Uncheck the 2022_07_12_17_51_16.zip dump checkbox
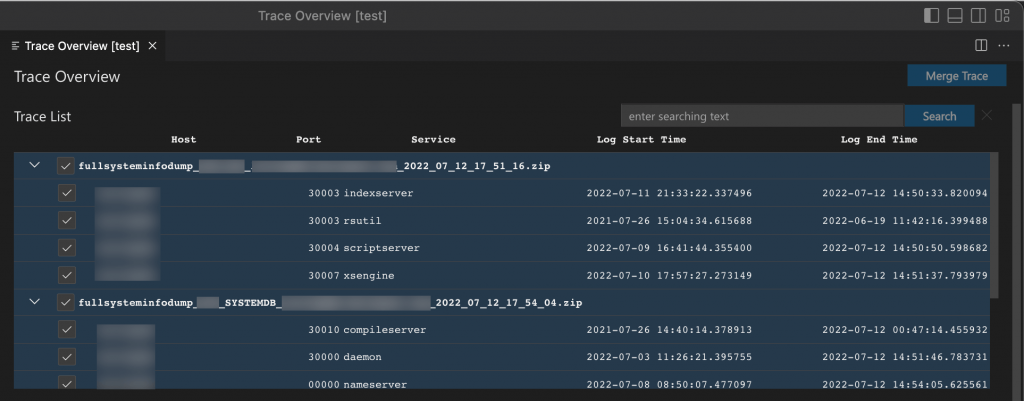The height and width of the screenshot is (401, 1024). (66, 166)
